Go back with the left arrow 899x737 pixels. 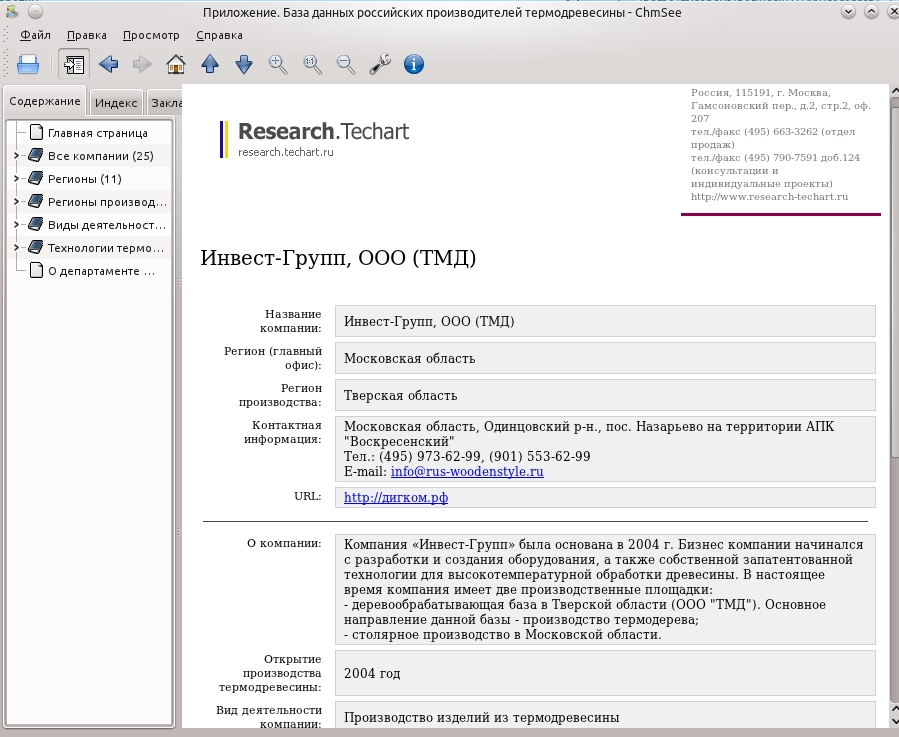pyautogui.click(x=108, y=64)
